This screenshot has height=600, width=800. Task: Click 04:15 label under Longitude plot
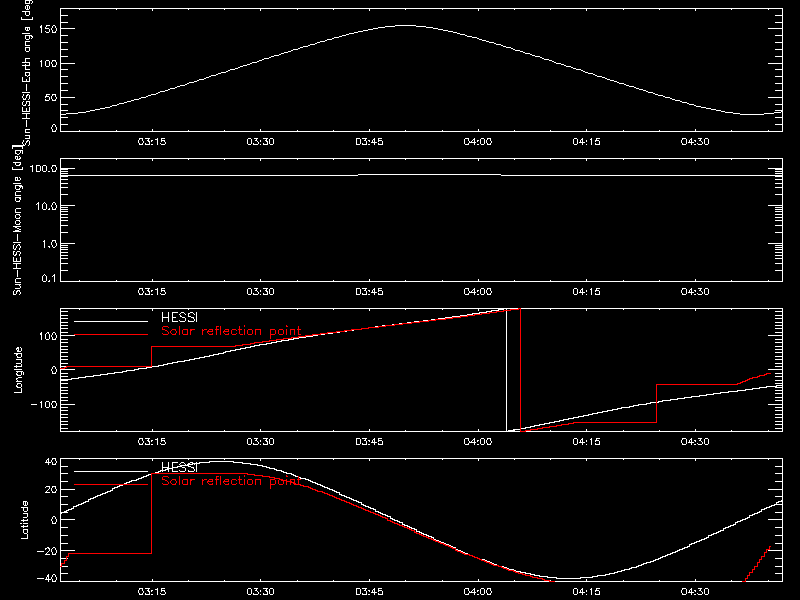tap(586, 441)
